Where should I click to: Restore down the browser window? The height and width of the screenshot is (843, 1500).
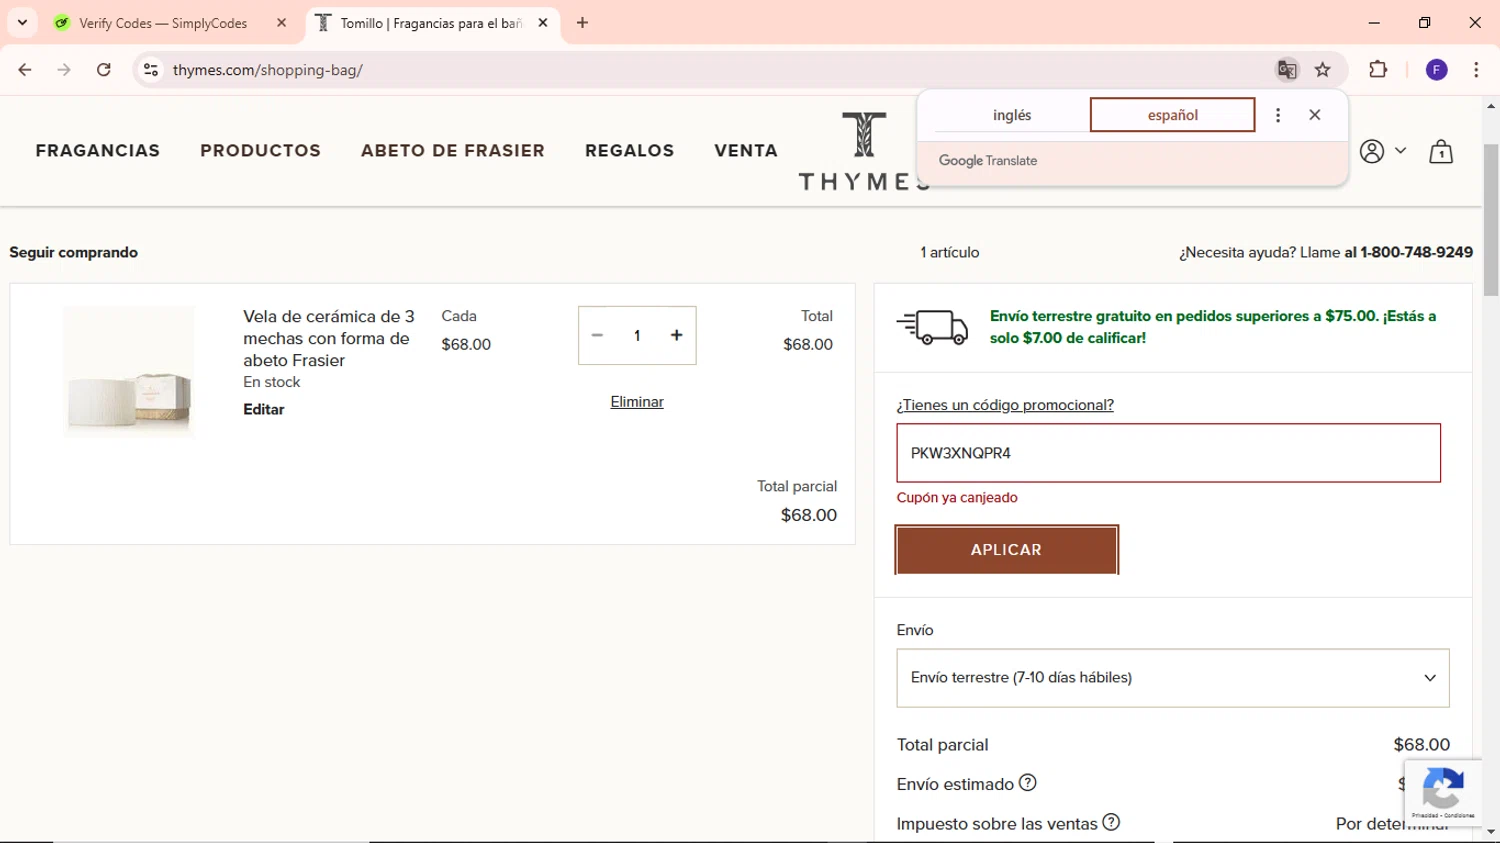[x=1424, y=23]
